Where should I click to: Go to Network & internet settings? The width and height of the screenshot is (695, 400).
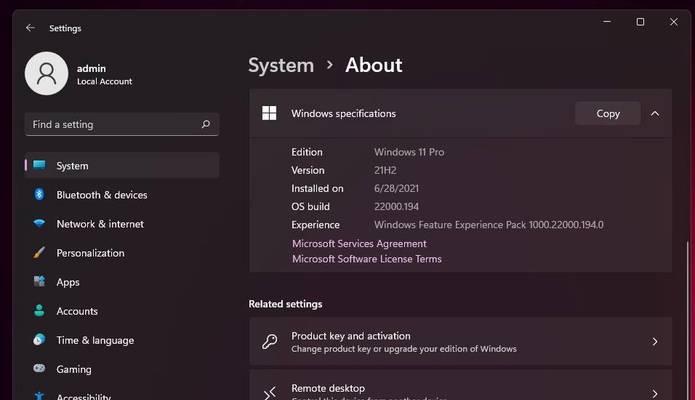[x=122, y=224]
